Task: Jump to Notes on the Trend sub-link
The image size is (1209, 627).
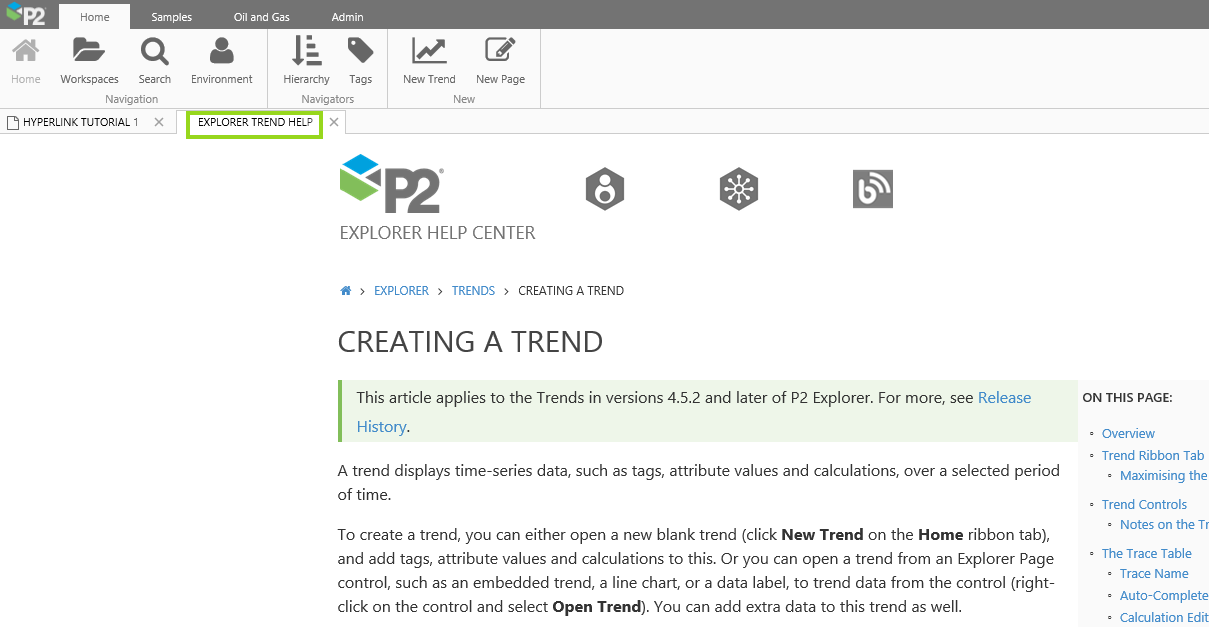Action: coord(1164,525)
